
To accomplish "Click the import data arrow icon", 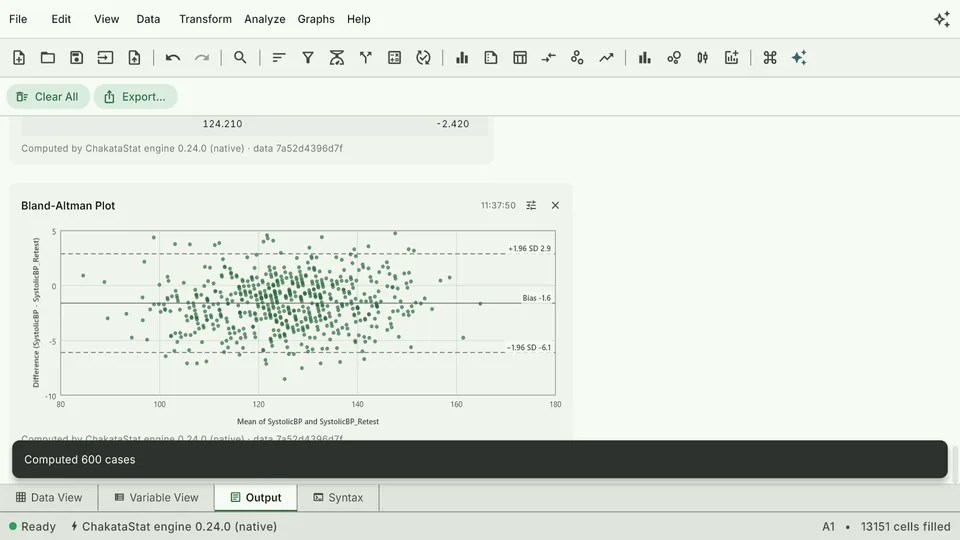I will (105, 58).
